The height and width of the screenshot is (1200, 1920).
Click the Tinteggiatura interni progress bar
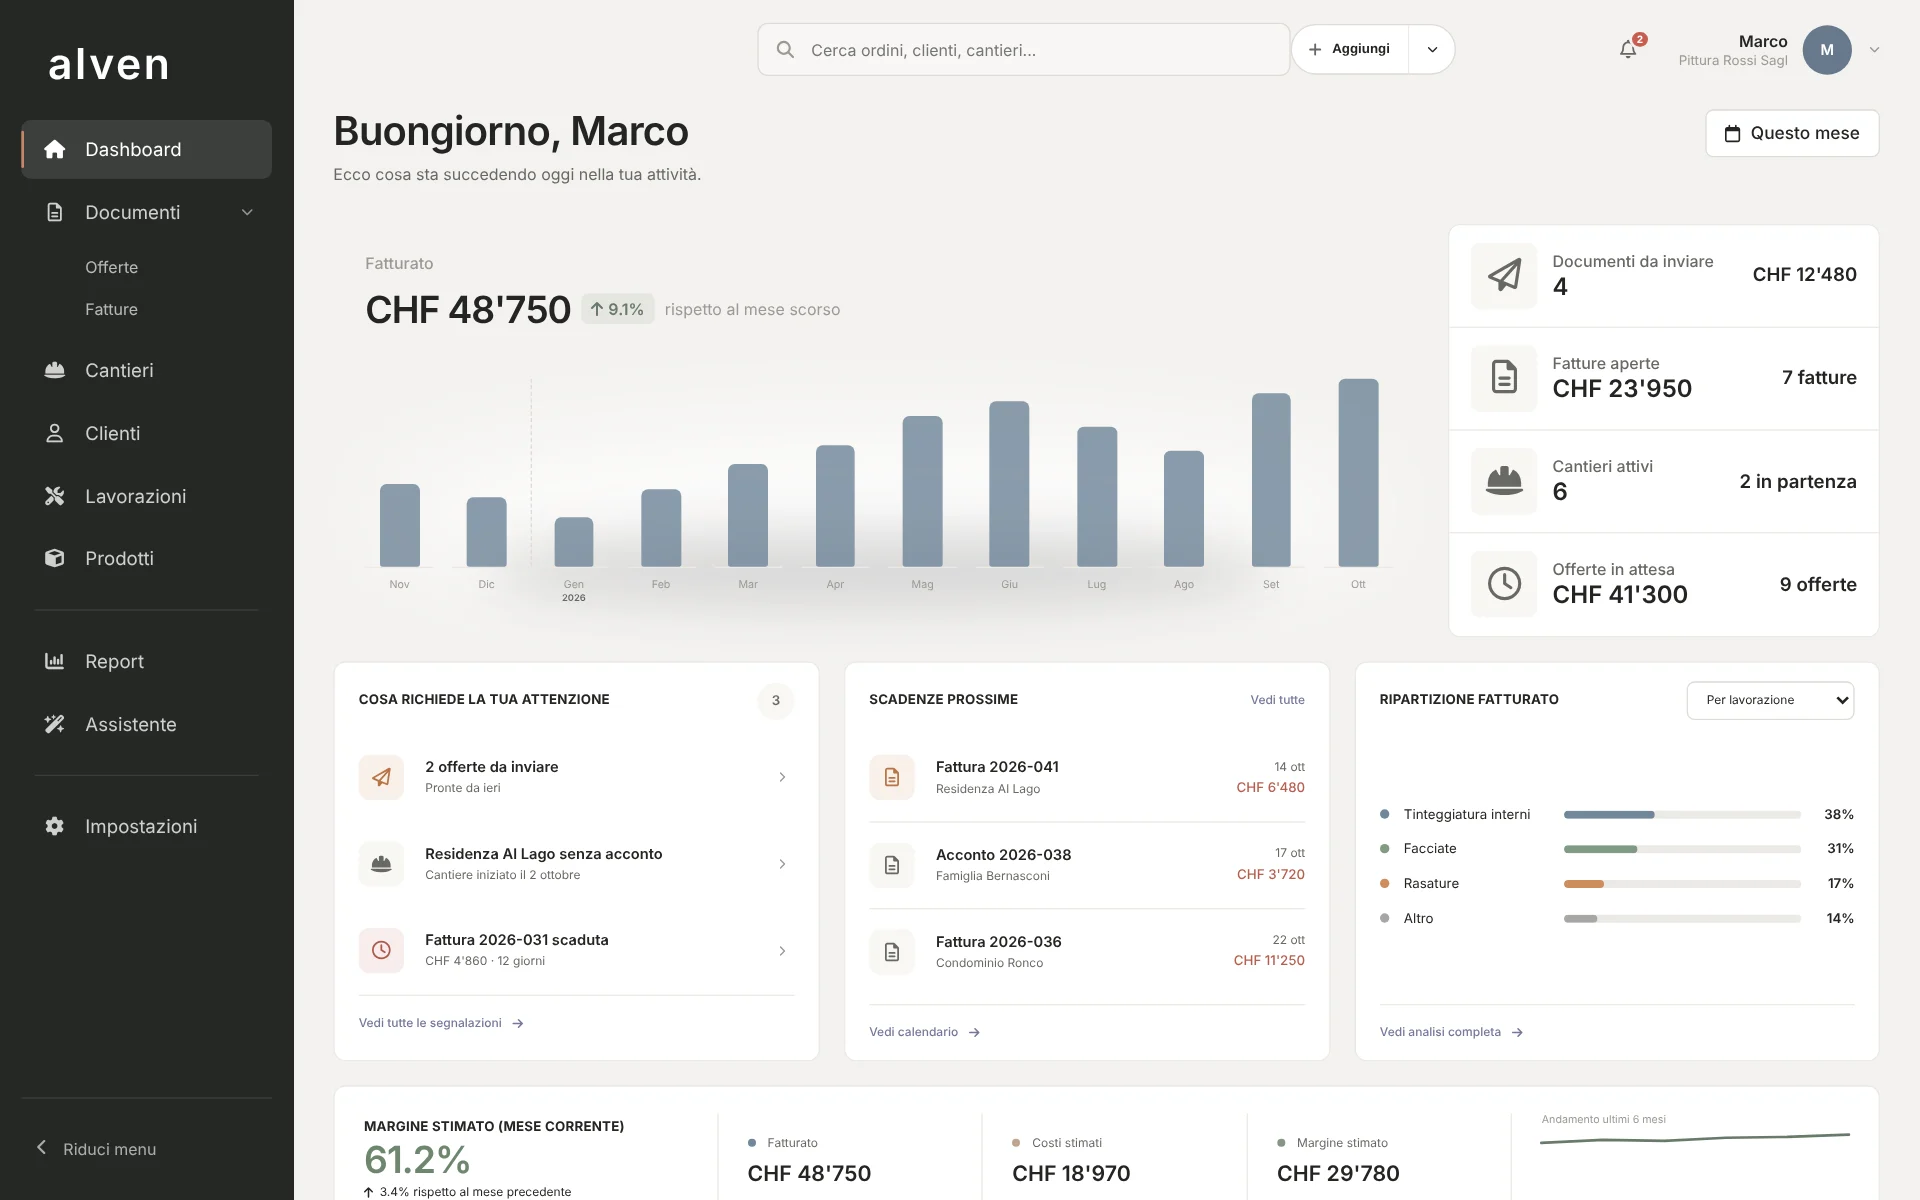point(1682,815)
